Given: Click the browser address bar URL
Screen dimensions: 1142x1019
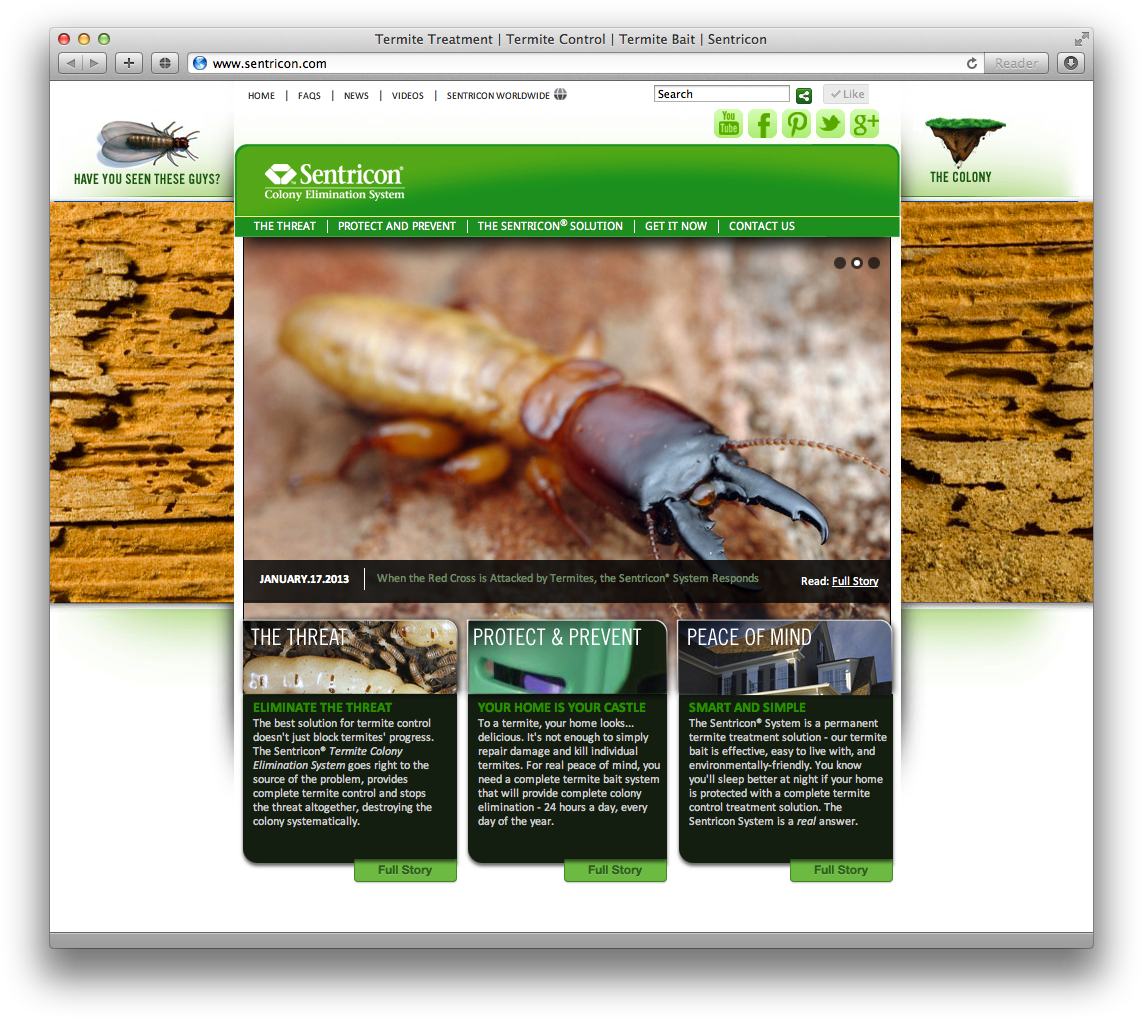Looking at the screenshot, I should coord(269,63).
